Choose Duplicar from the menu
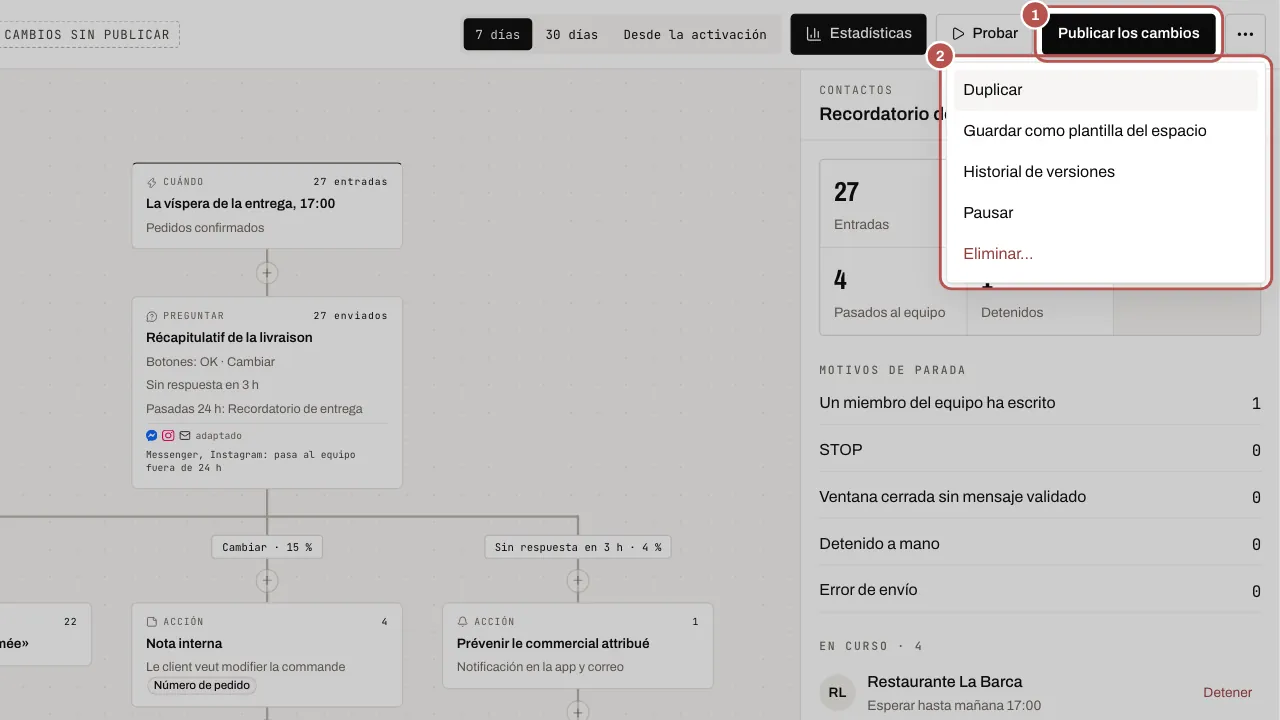 coord(1105,90)
